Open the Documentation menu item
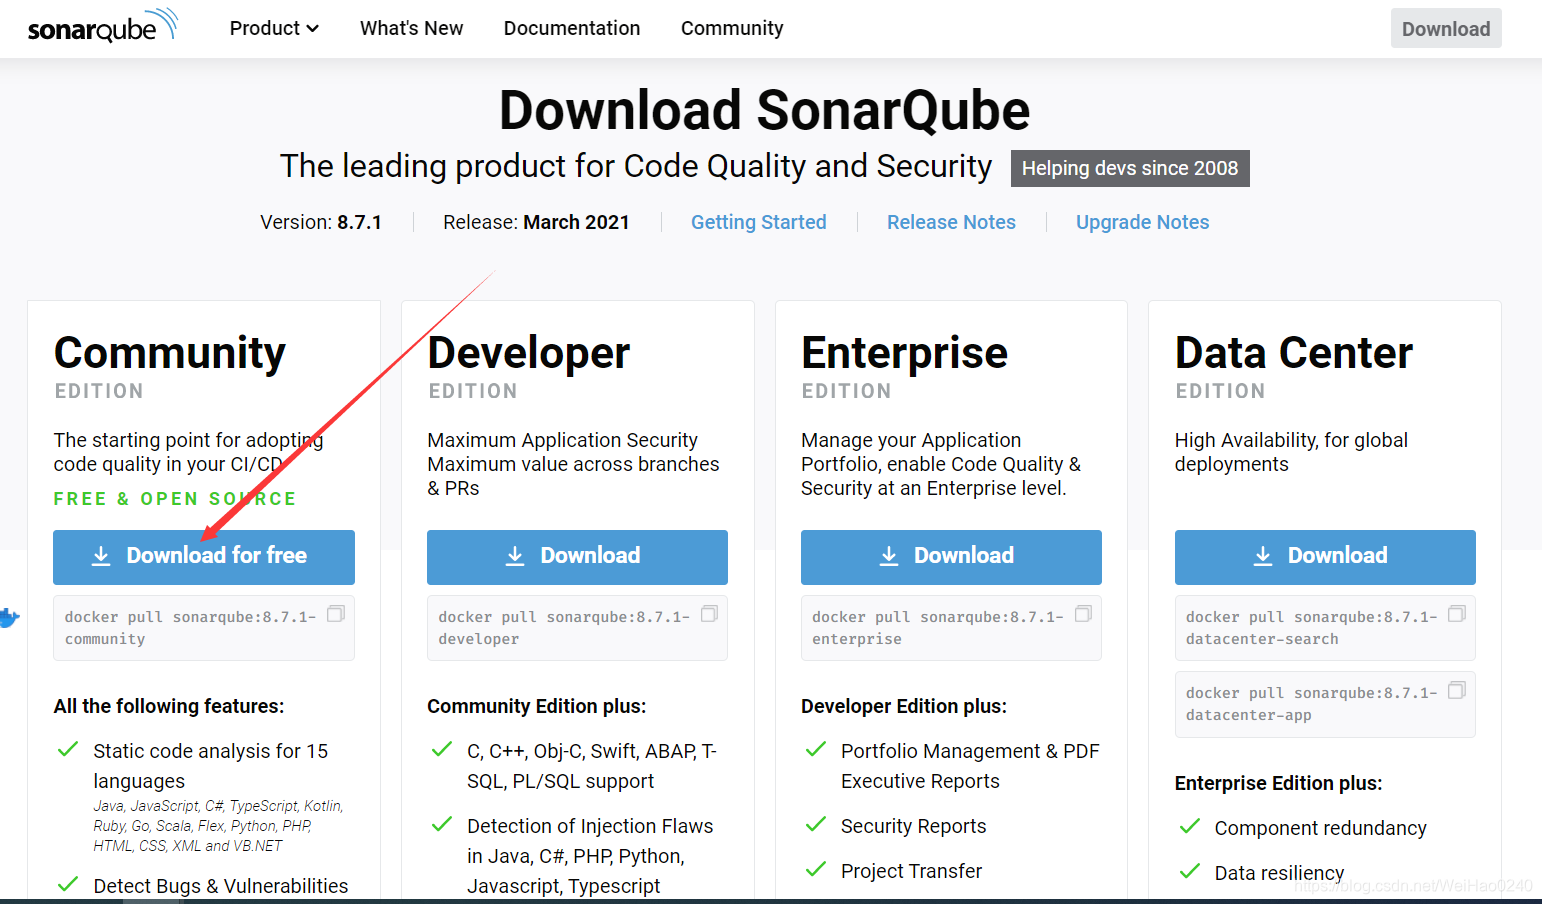Screen dimensions: 1542x904 click(572, 28)
